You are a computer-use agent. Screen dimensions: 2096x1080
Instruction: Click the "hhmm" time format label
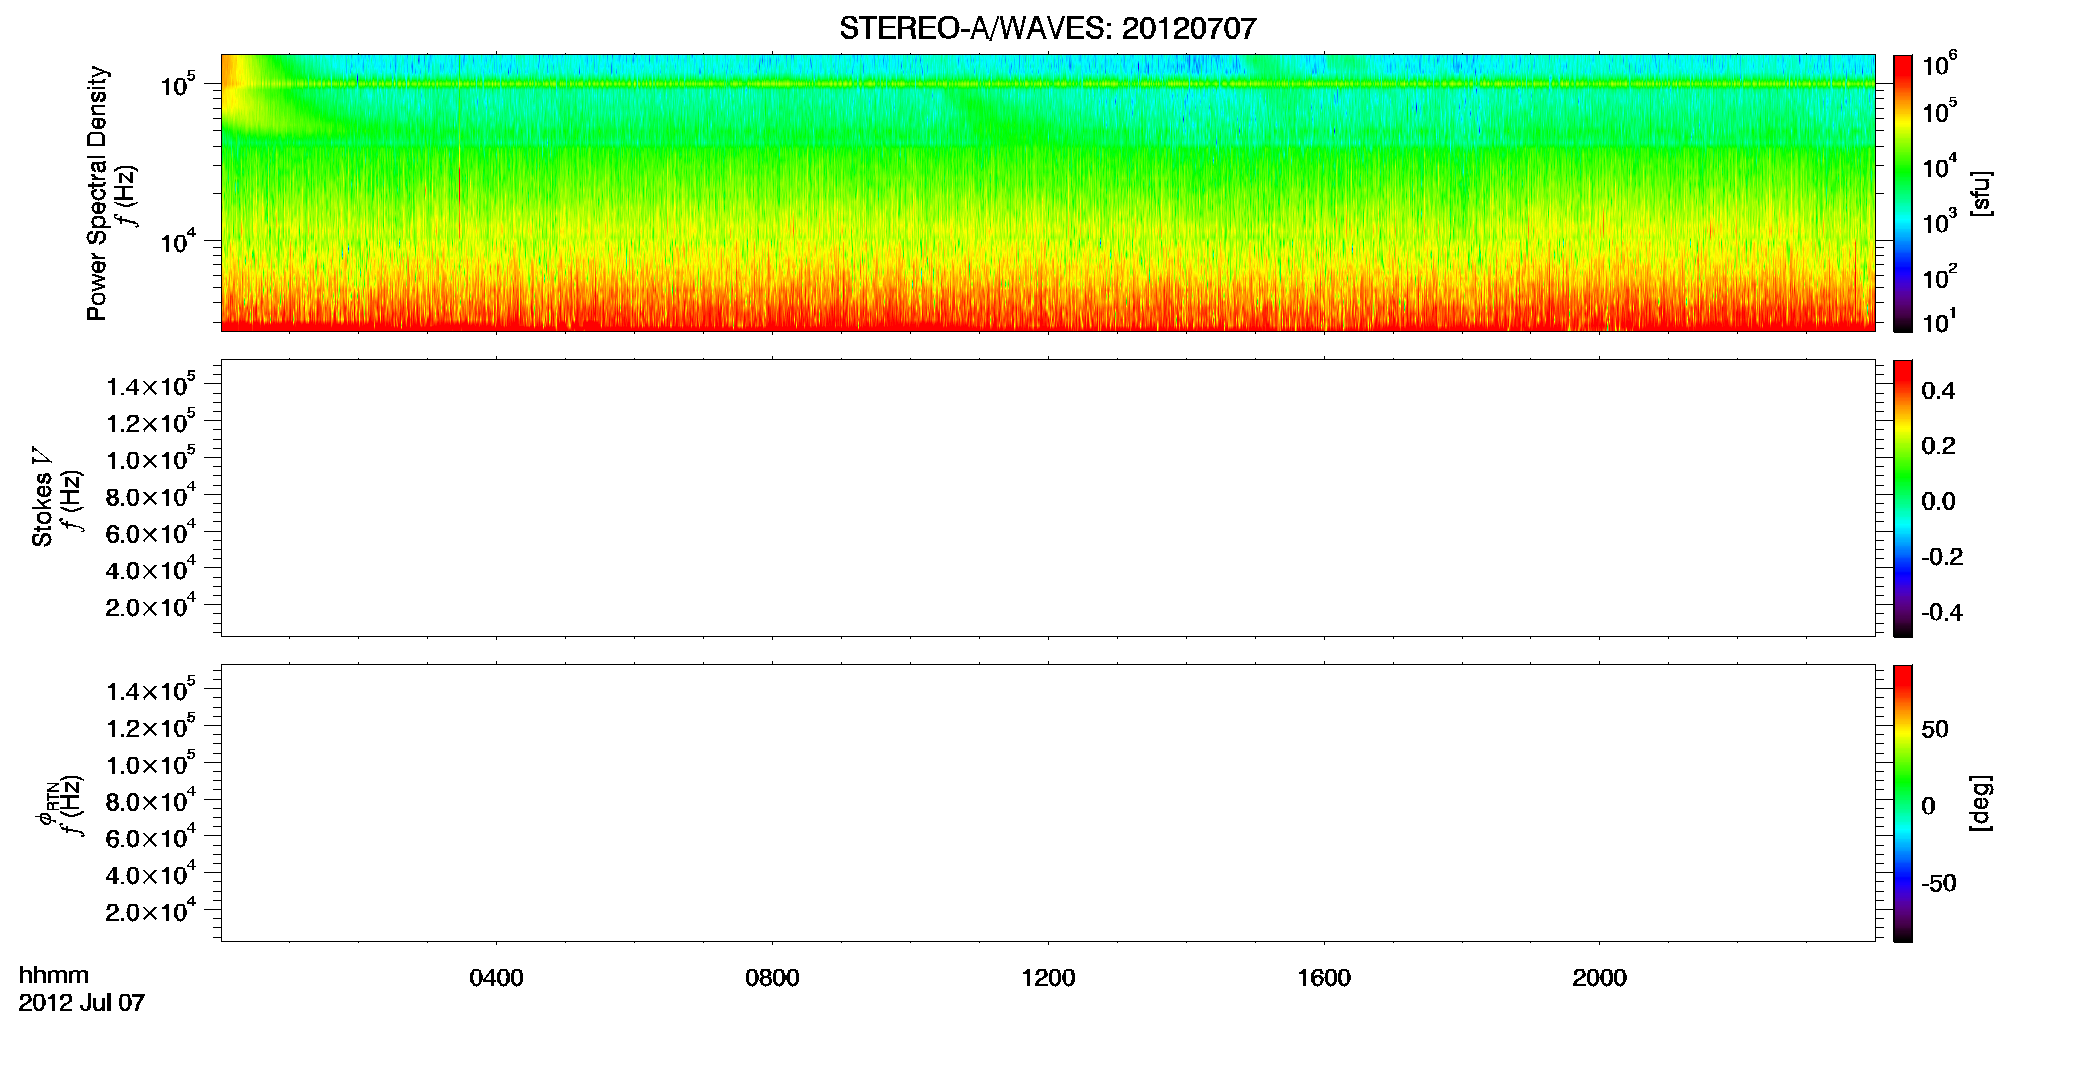tap(54, 976)
